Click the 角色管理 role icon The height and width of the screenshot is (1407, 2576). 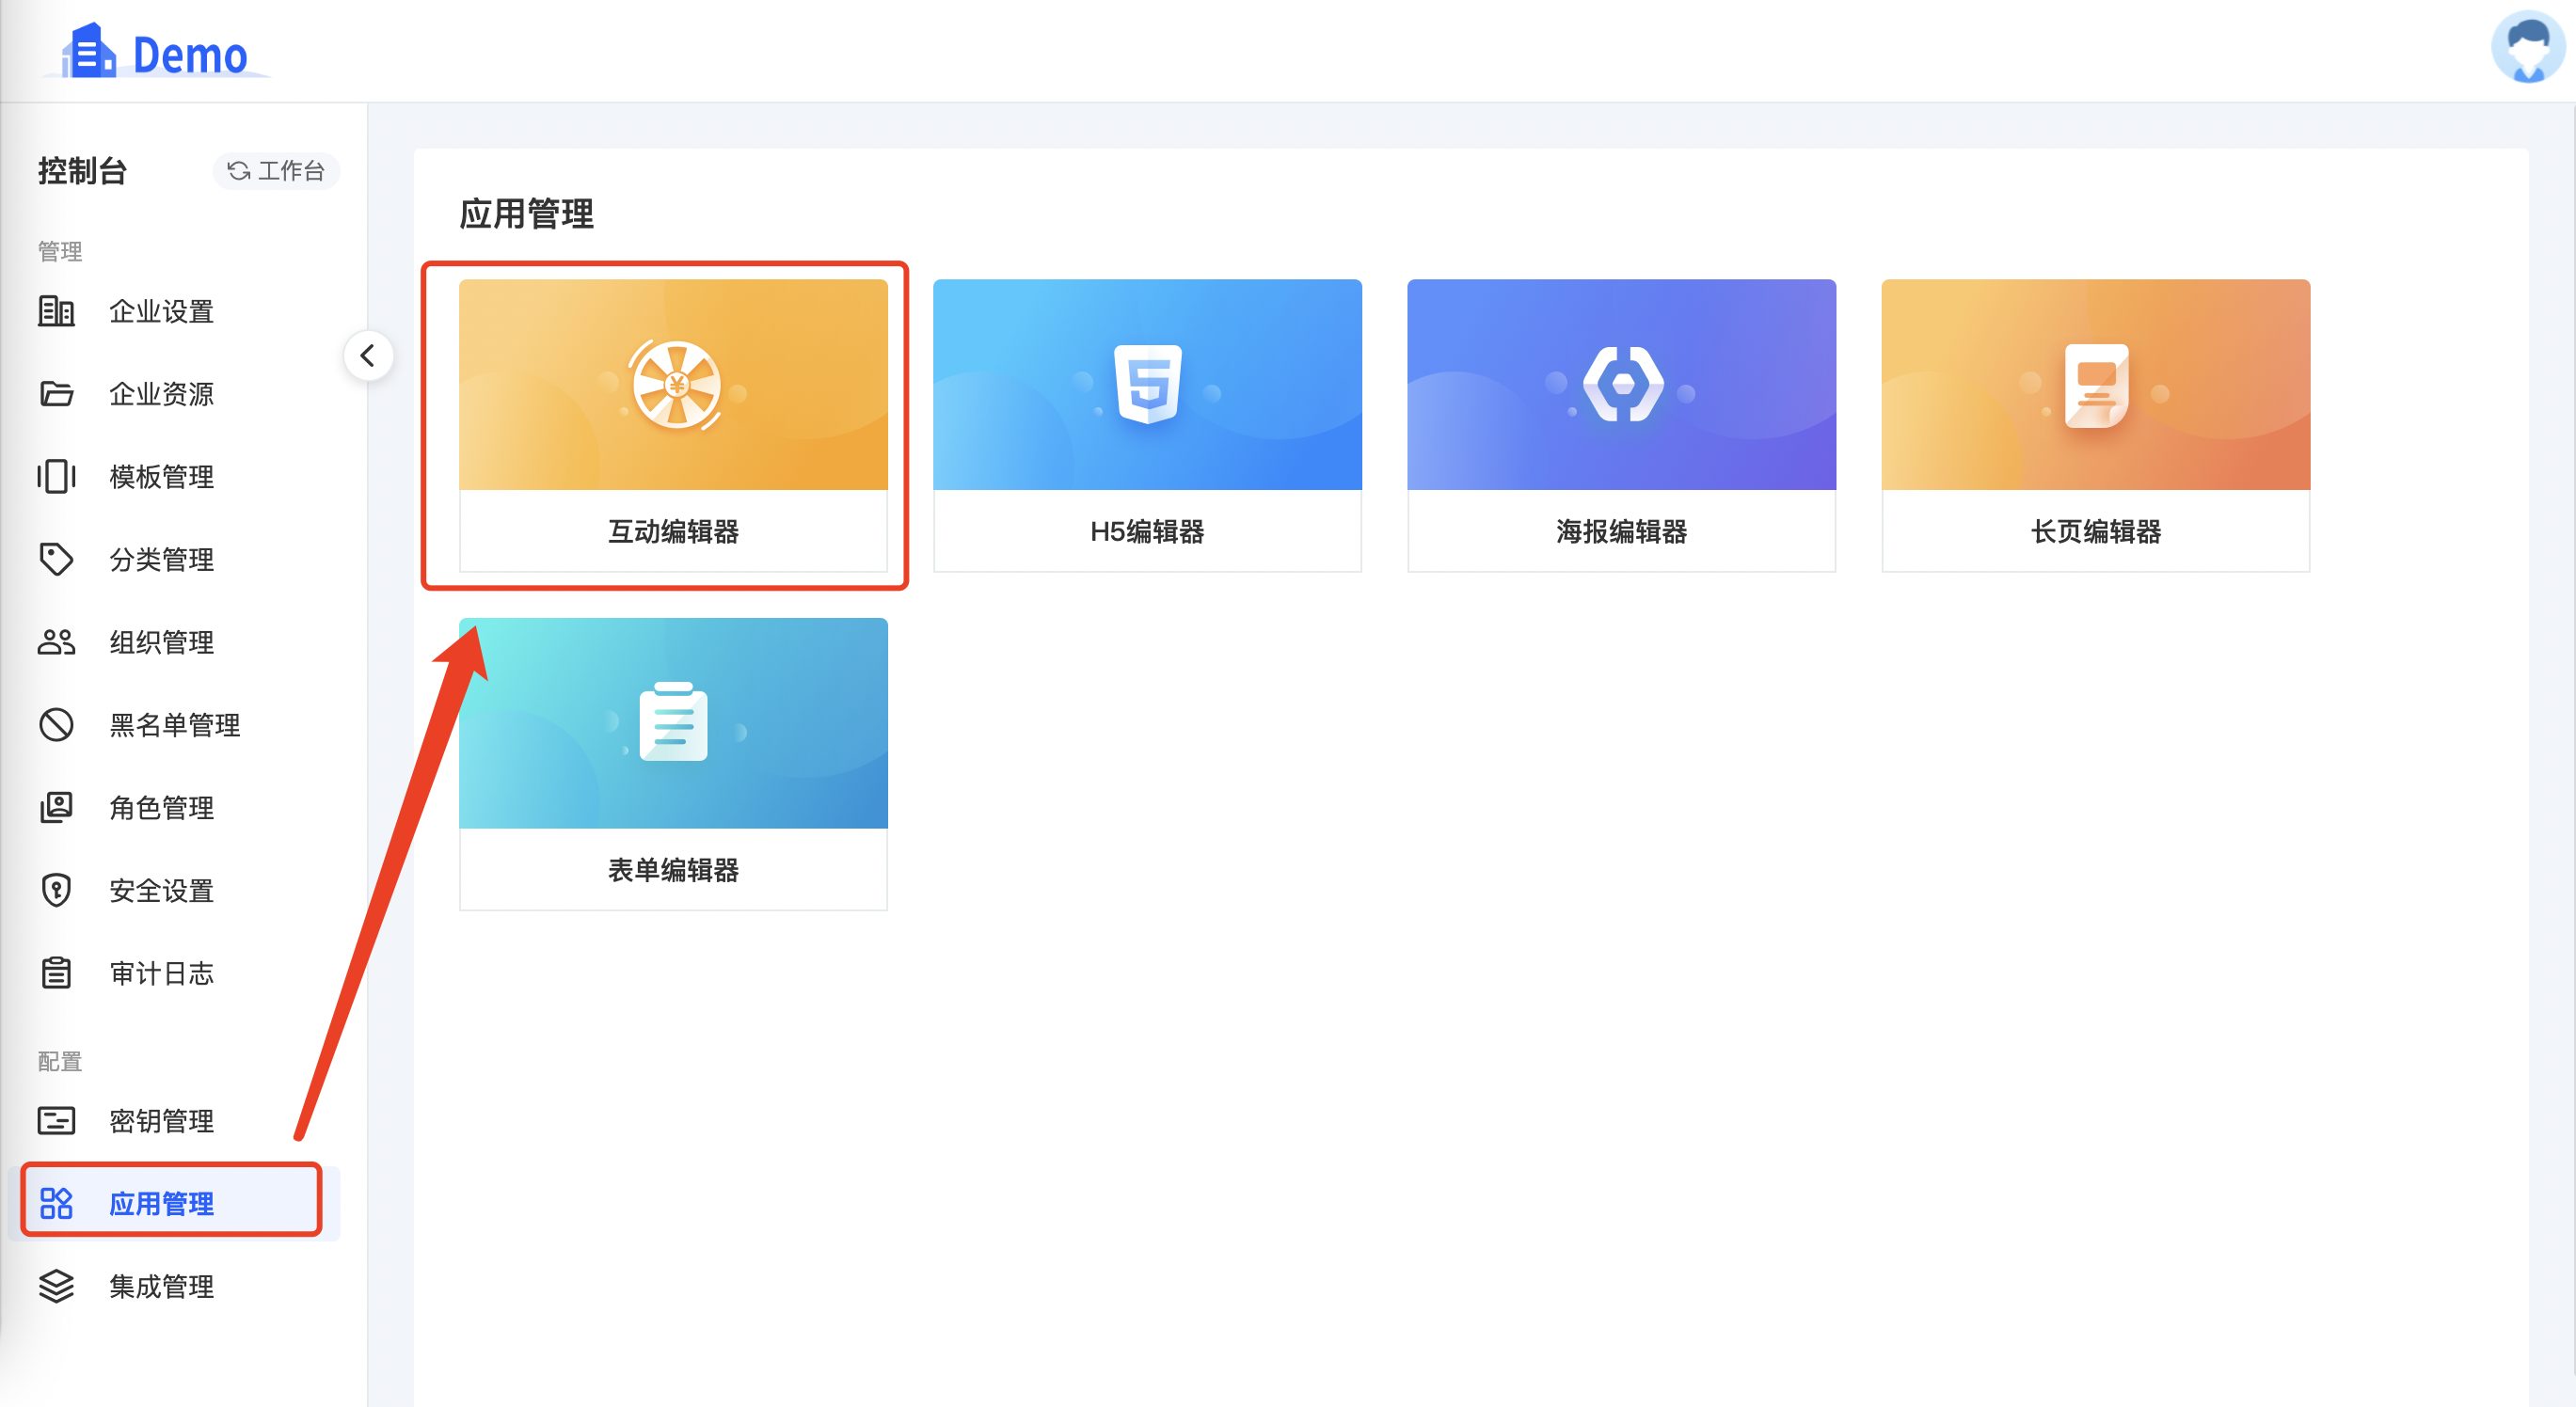[56, 807]
